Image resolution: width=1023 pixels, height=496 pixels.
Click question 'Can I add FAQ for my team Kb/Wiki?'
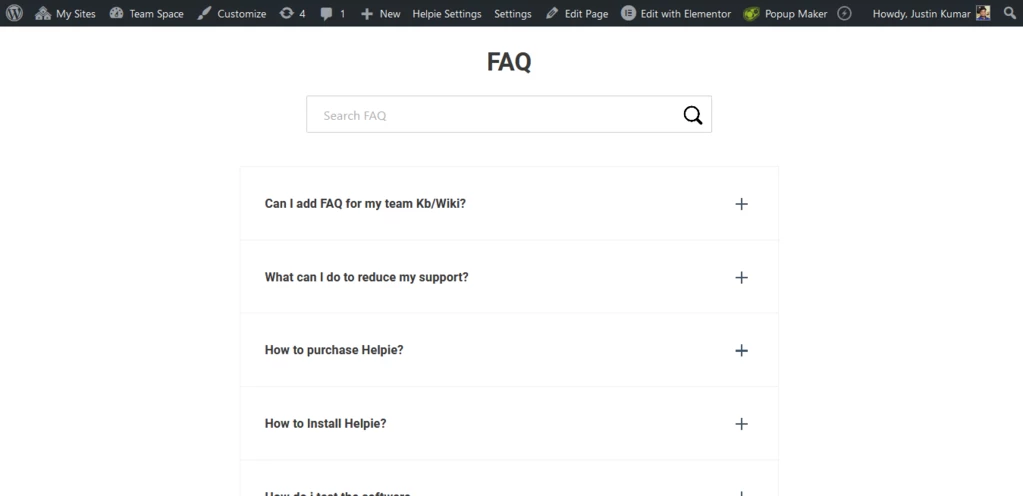point(365,204)
